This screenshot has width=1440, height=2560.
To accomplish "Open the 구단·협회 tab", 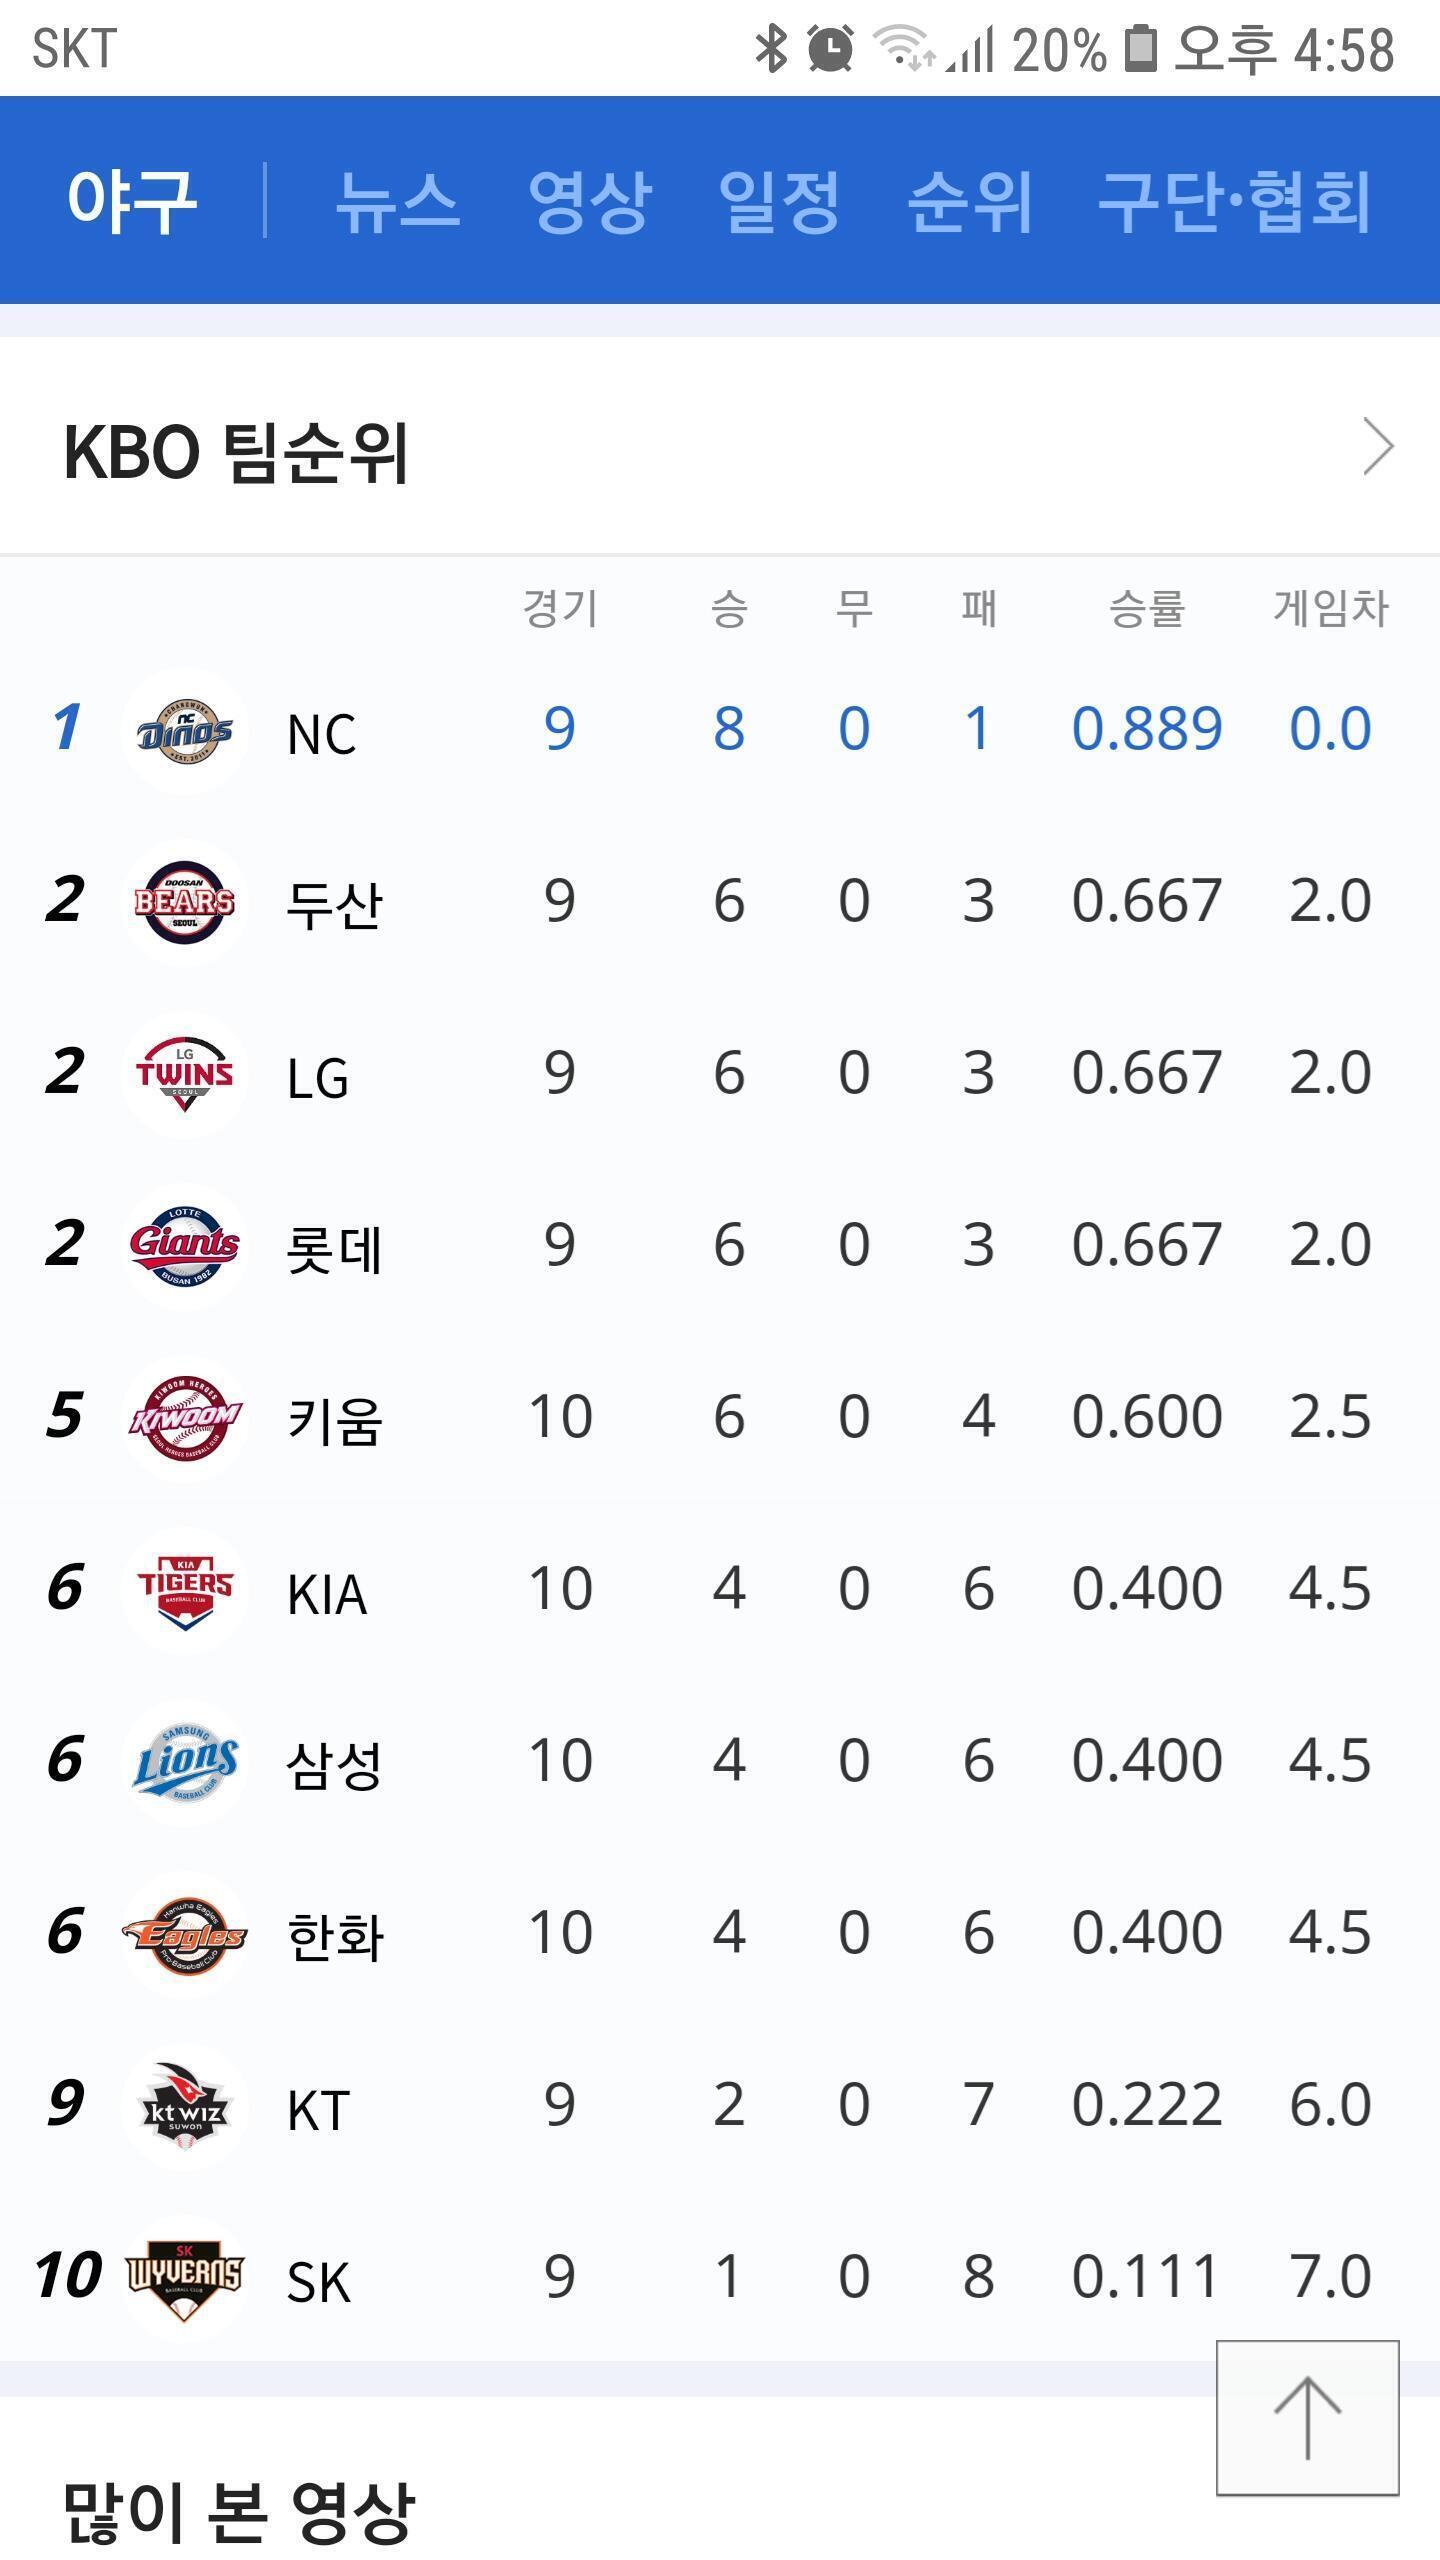I will (x=1234, y=201).
